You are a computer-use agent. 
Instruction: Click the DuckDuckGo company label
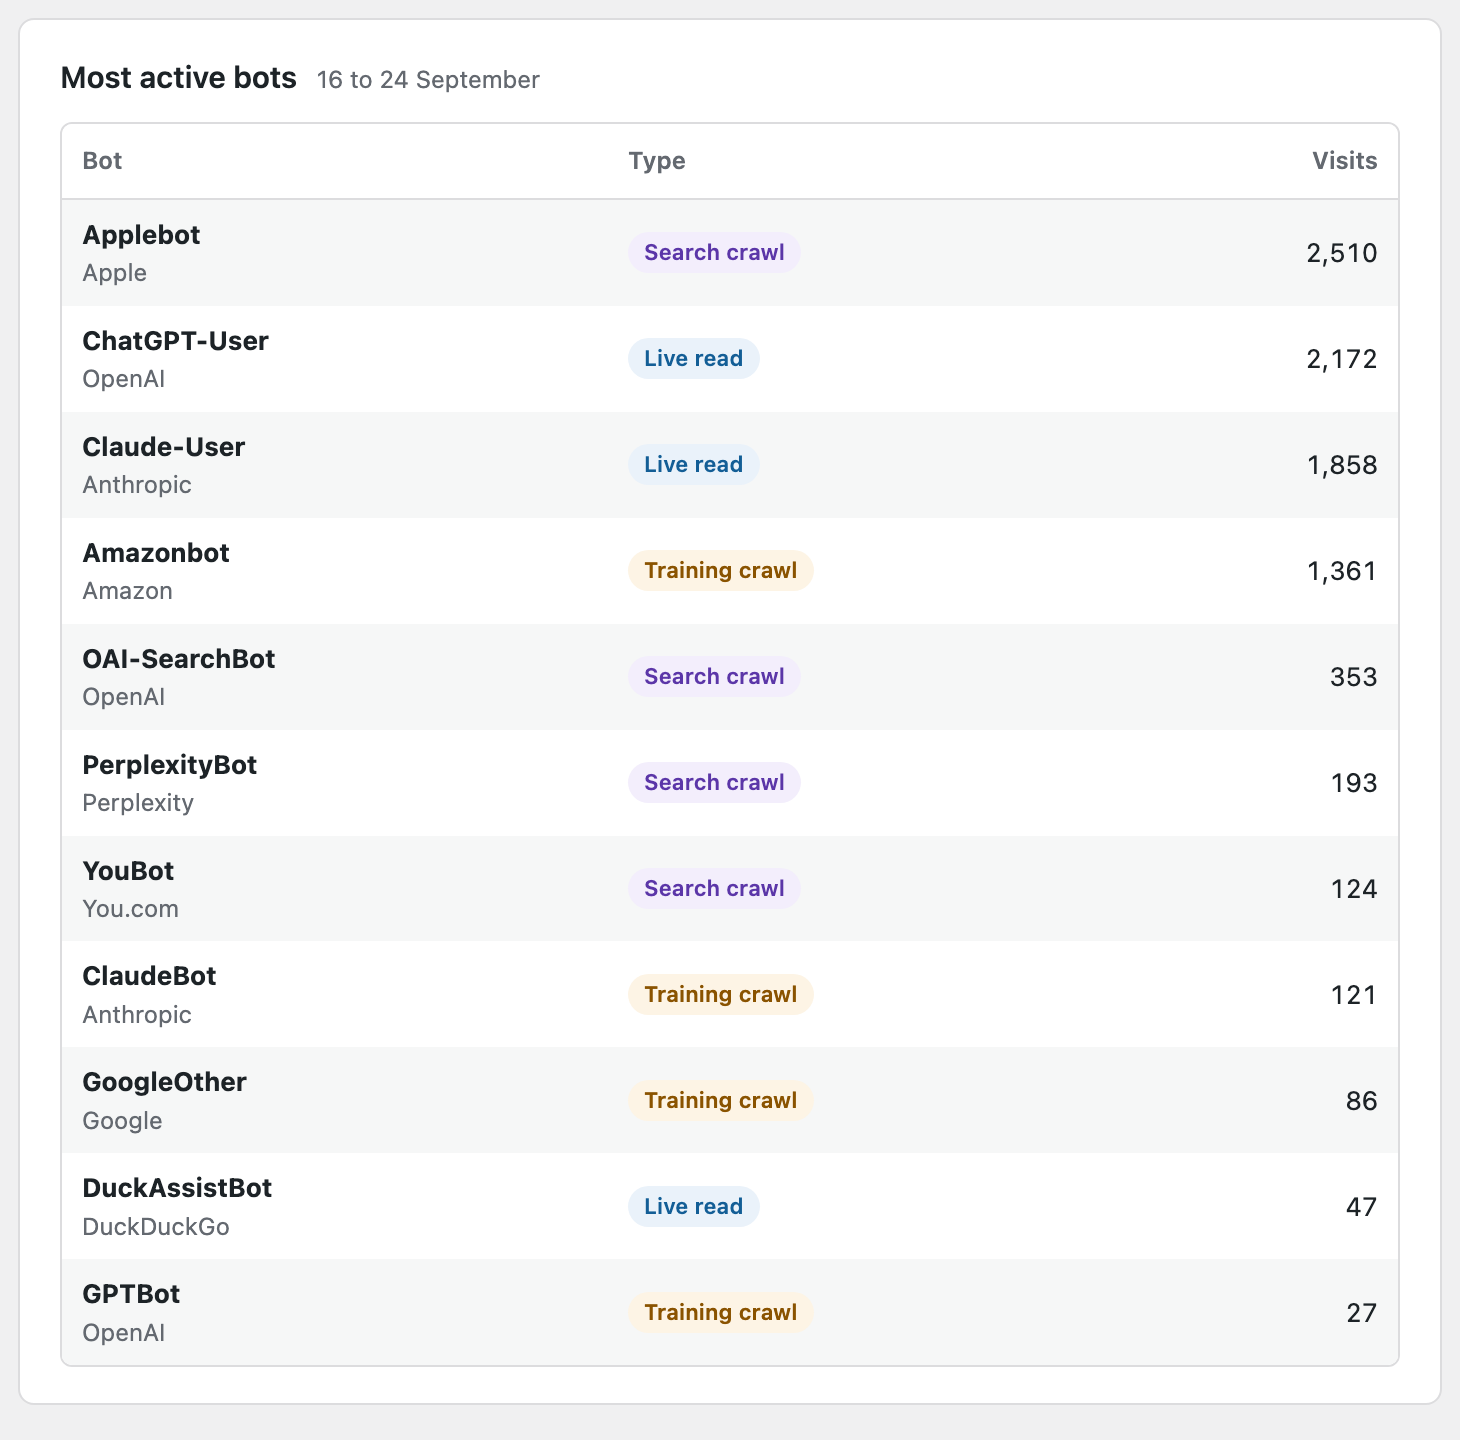[155, 1227]
